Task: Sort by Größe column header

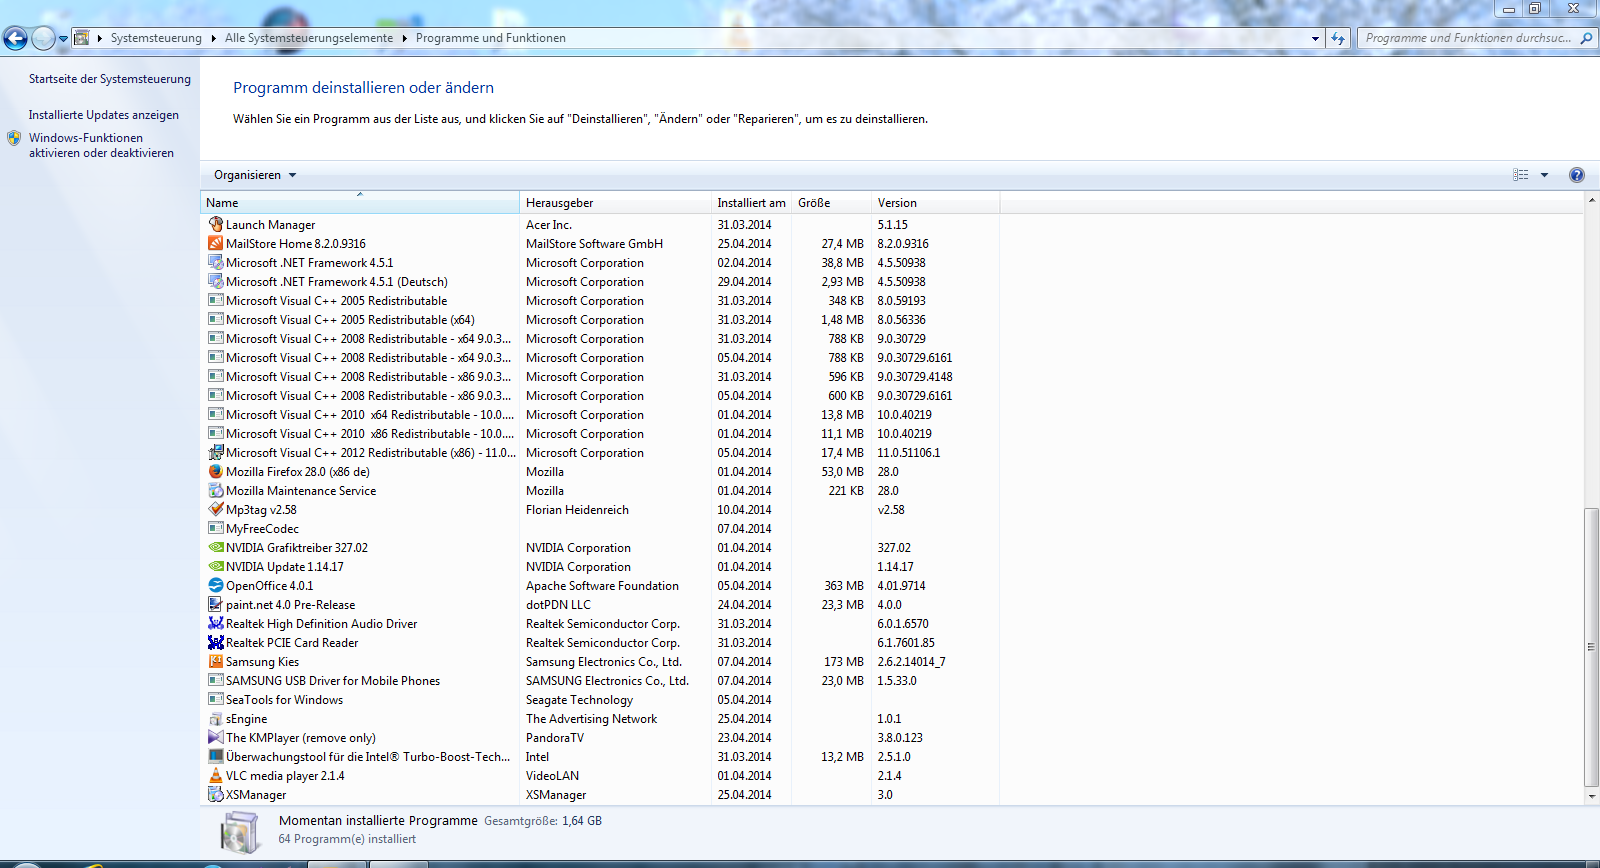Action: (x=831, y=202)
